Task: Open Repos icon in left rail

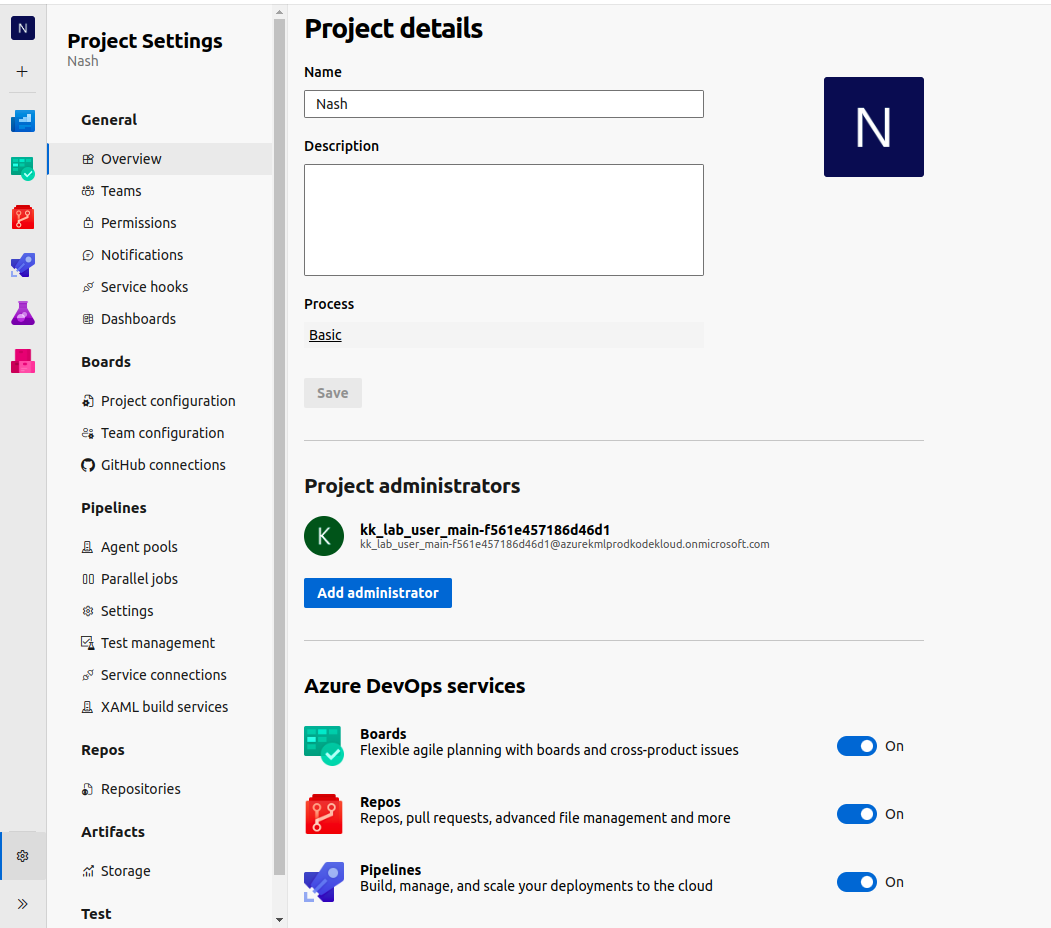Action: 22,217
